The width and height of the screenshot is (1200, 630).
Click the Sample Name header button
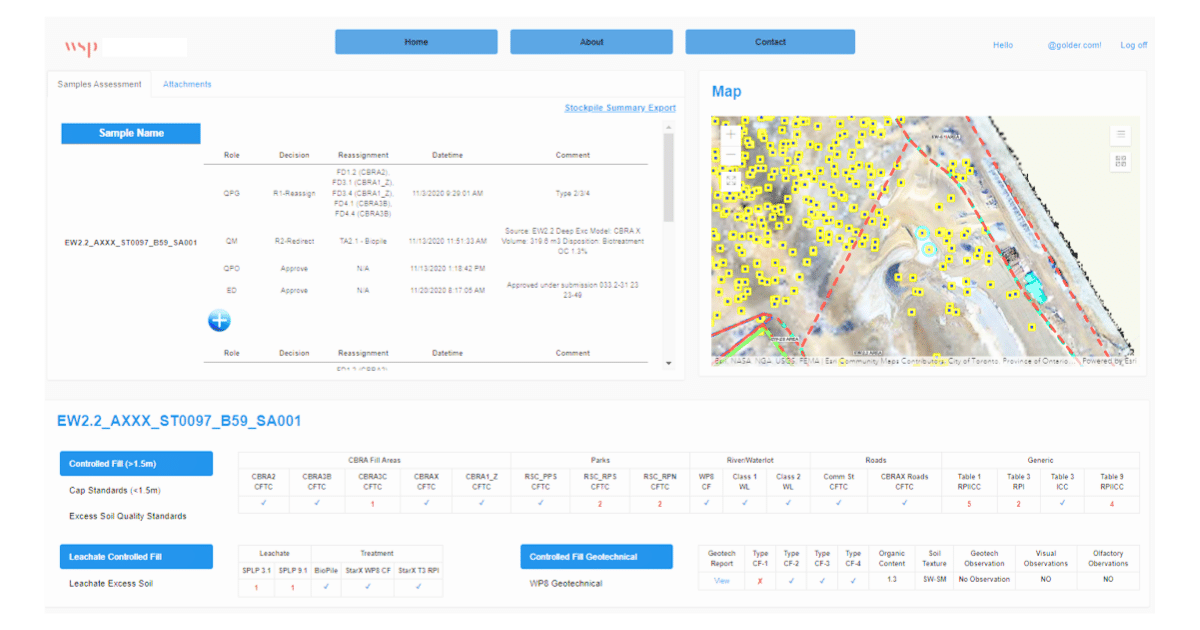[131, 133]
